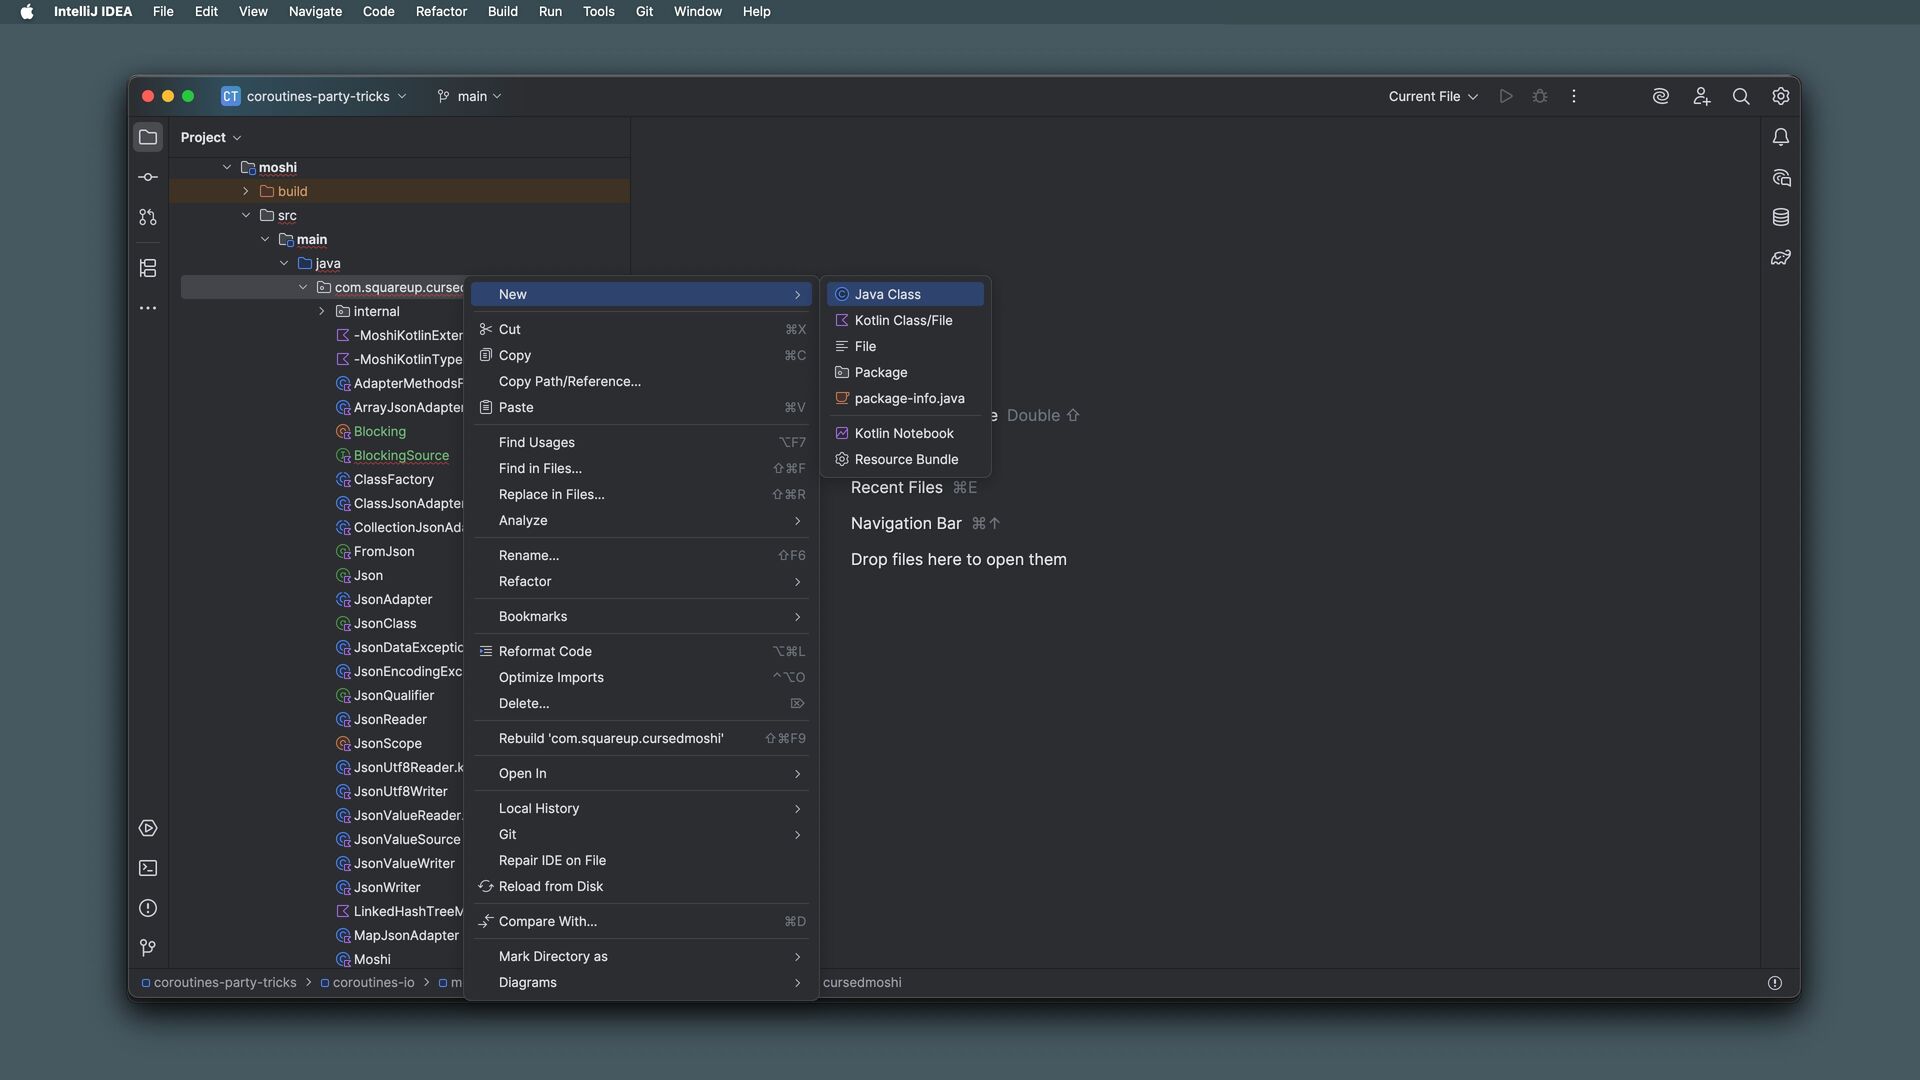This screenshot has width=1920, height=1080.
Task: Choose package-info.java in New submenu
Action: 905,398
